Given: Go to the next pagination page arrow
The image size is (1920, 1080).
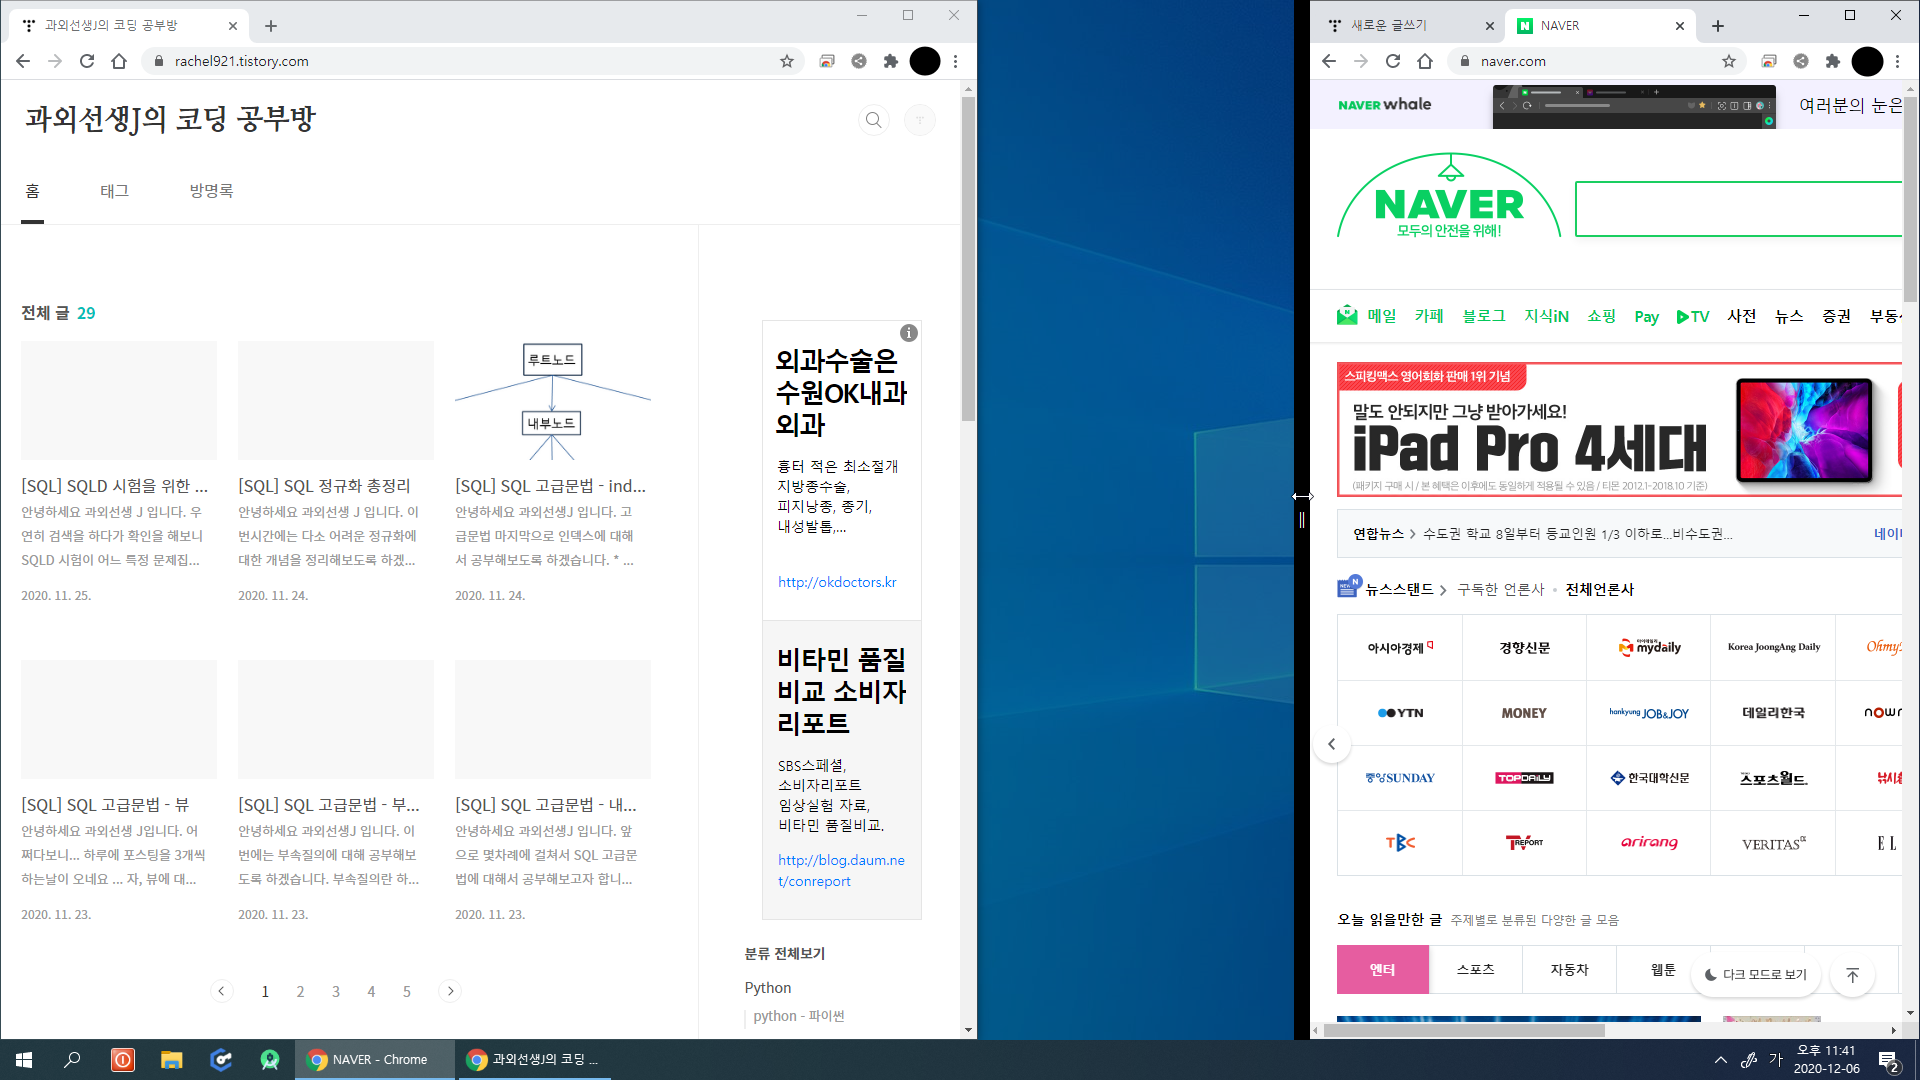Looking at the screenshot, I should [450, 991].
